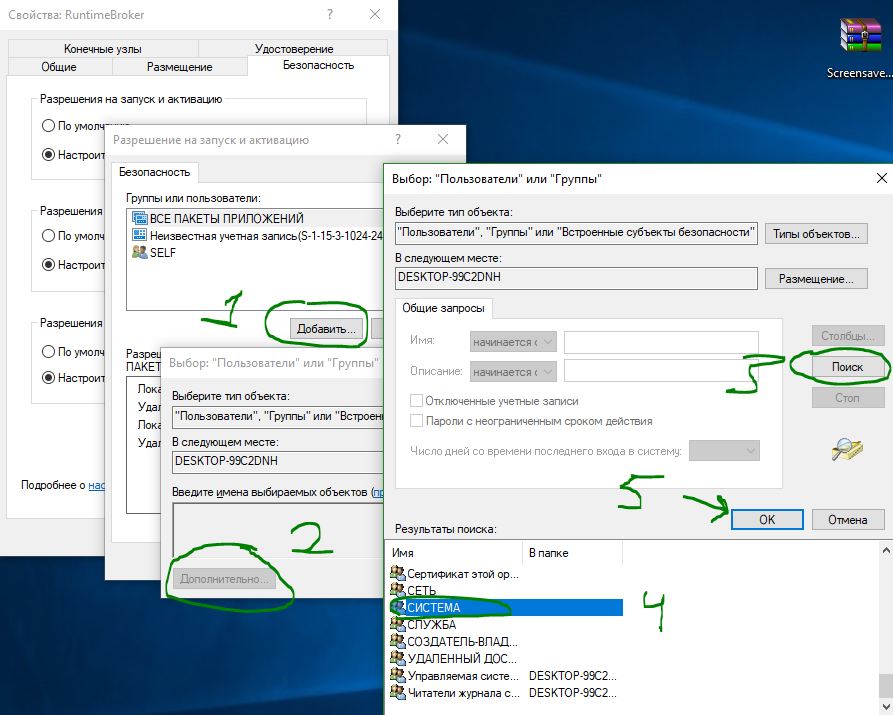Select the СИСТЕМА row in results

(506, 607)
